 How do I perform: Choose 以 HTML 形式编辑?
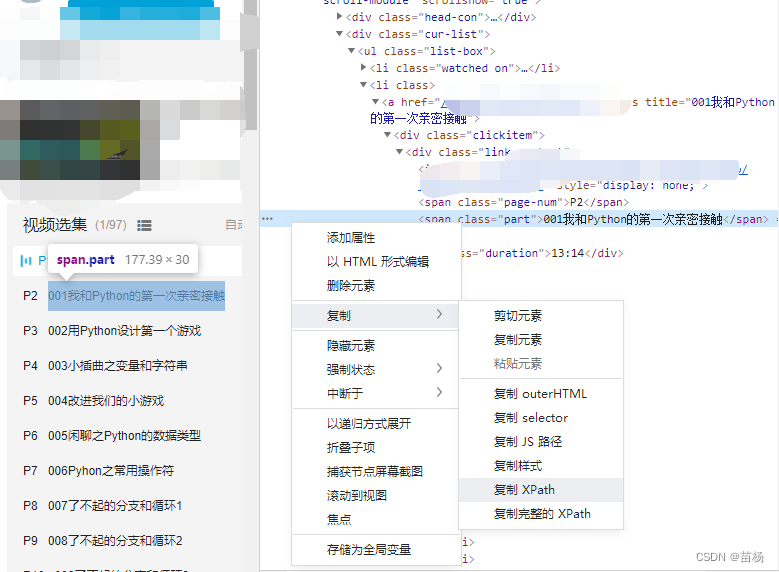coord(376,261)
